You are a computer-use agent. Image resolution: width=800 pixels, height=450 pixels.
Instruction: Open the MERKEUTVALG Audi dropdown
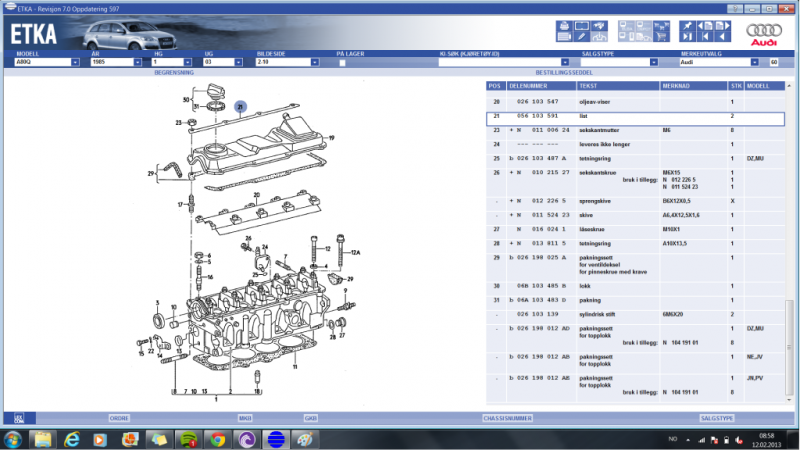(760, 62)
